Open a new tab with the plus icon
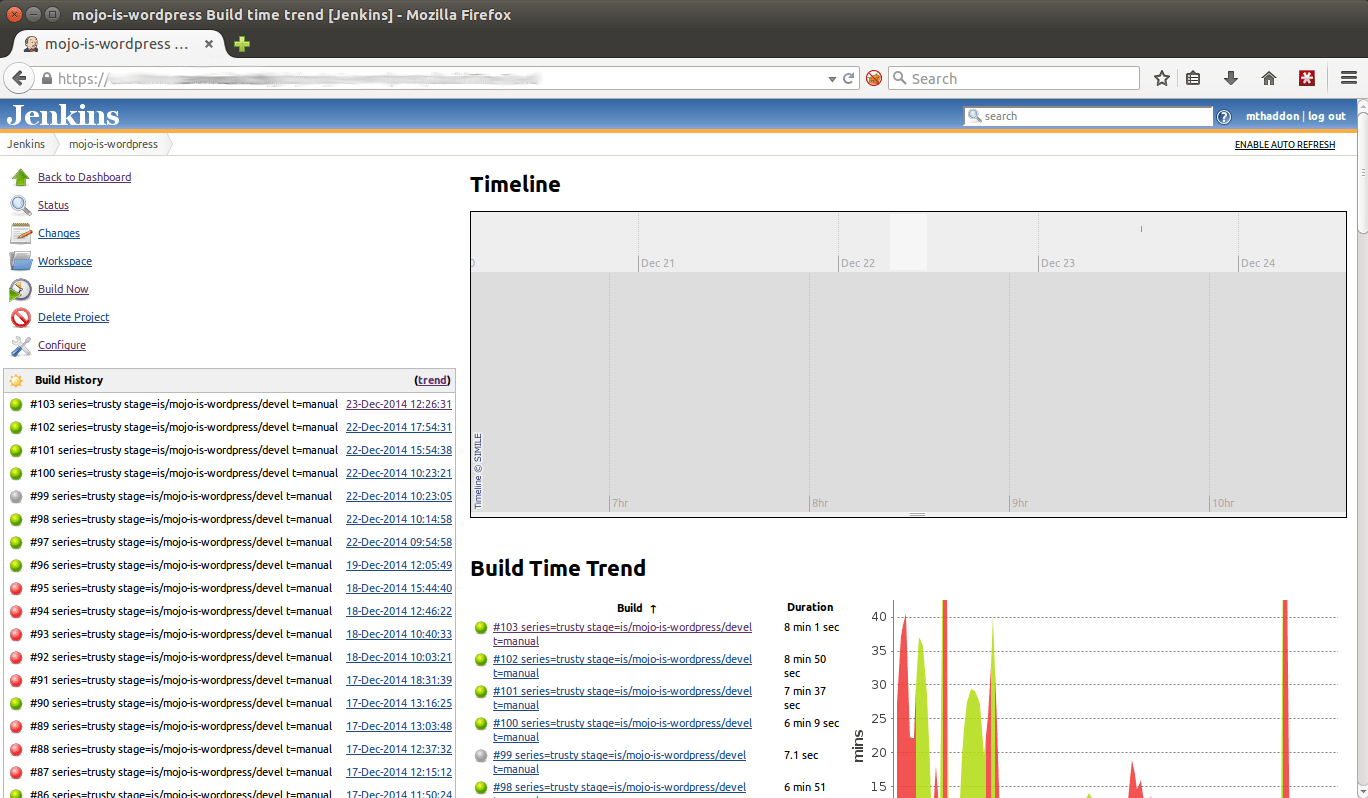Screen dimensions: 1368x798 pos(241,44)
